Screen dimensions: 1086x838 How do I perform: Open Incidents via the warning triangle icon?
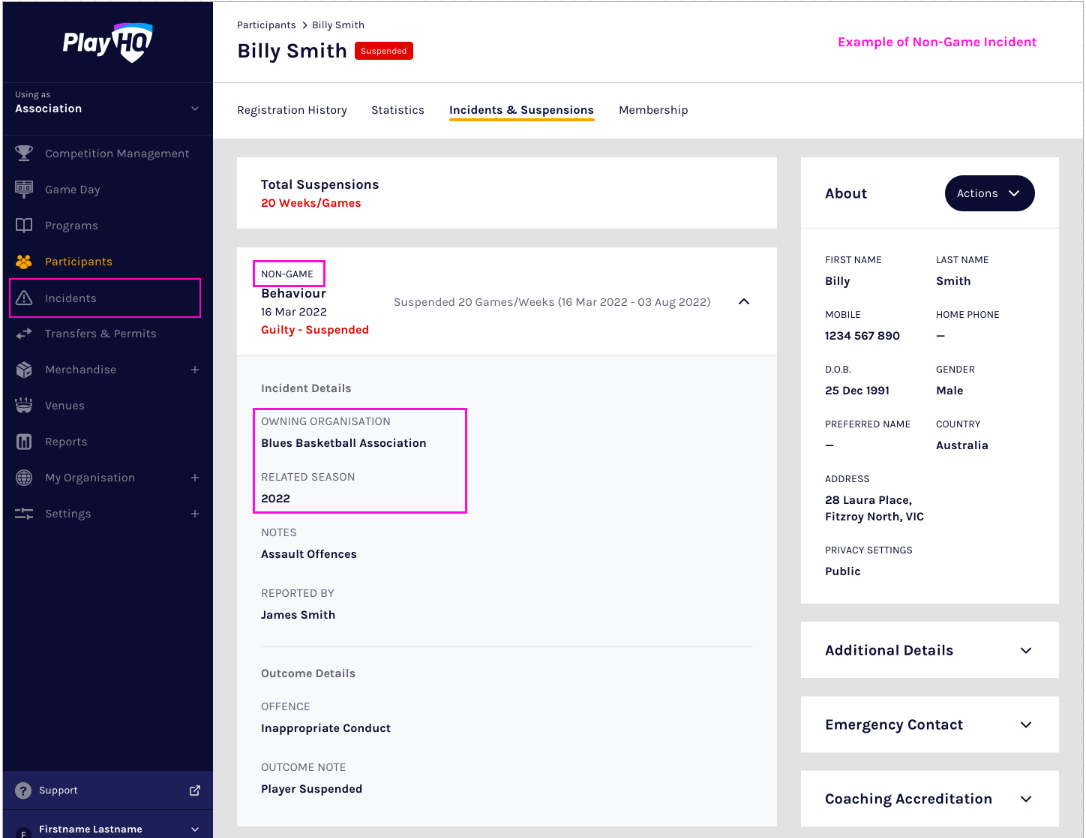(22, 297)
